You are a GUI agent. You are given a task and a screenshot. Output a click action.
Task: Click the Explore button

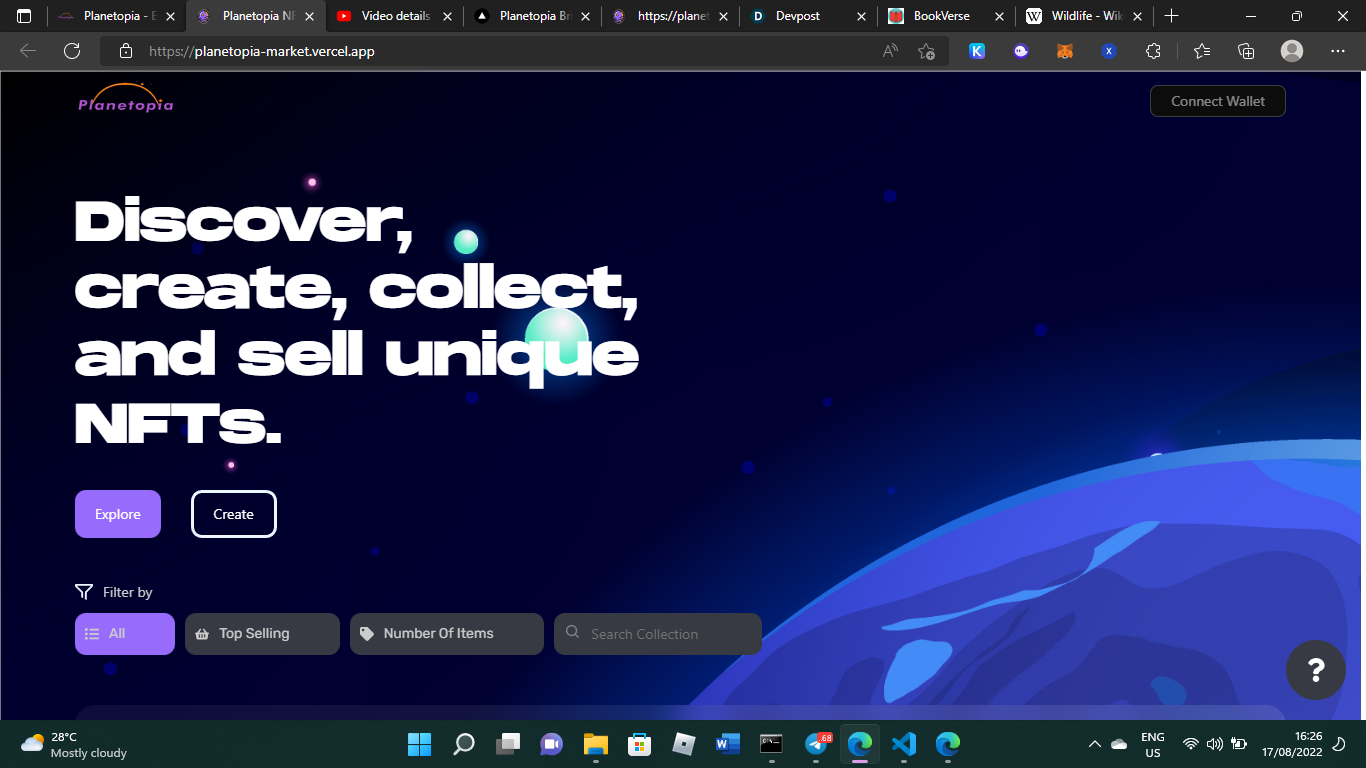pos(118,514)
